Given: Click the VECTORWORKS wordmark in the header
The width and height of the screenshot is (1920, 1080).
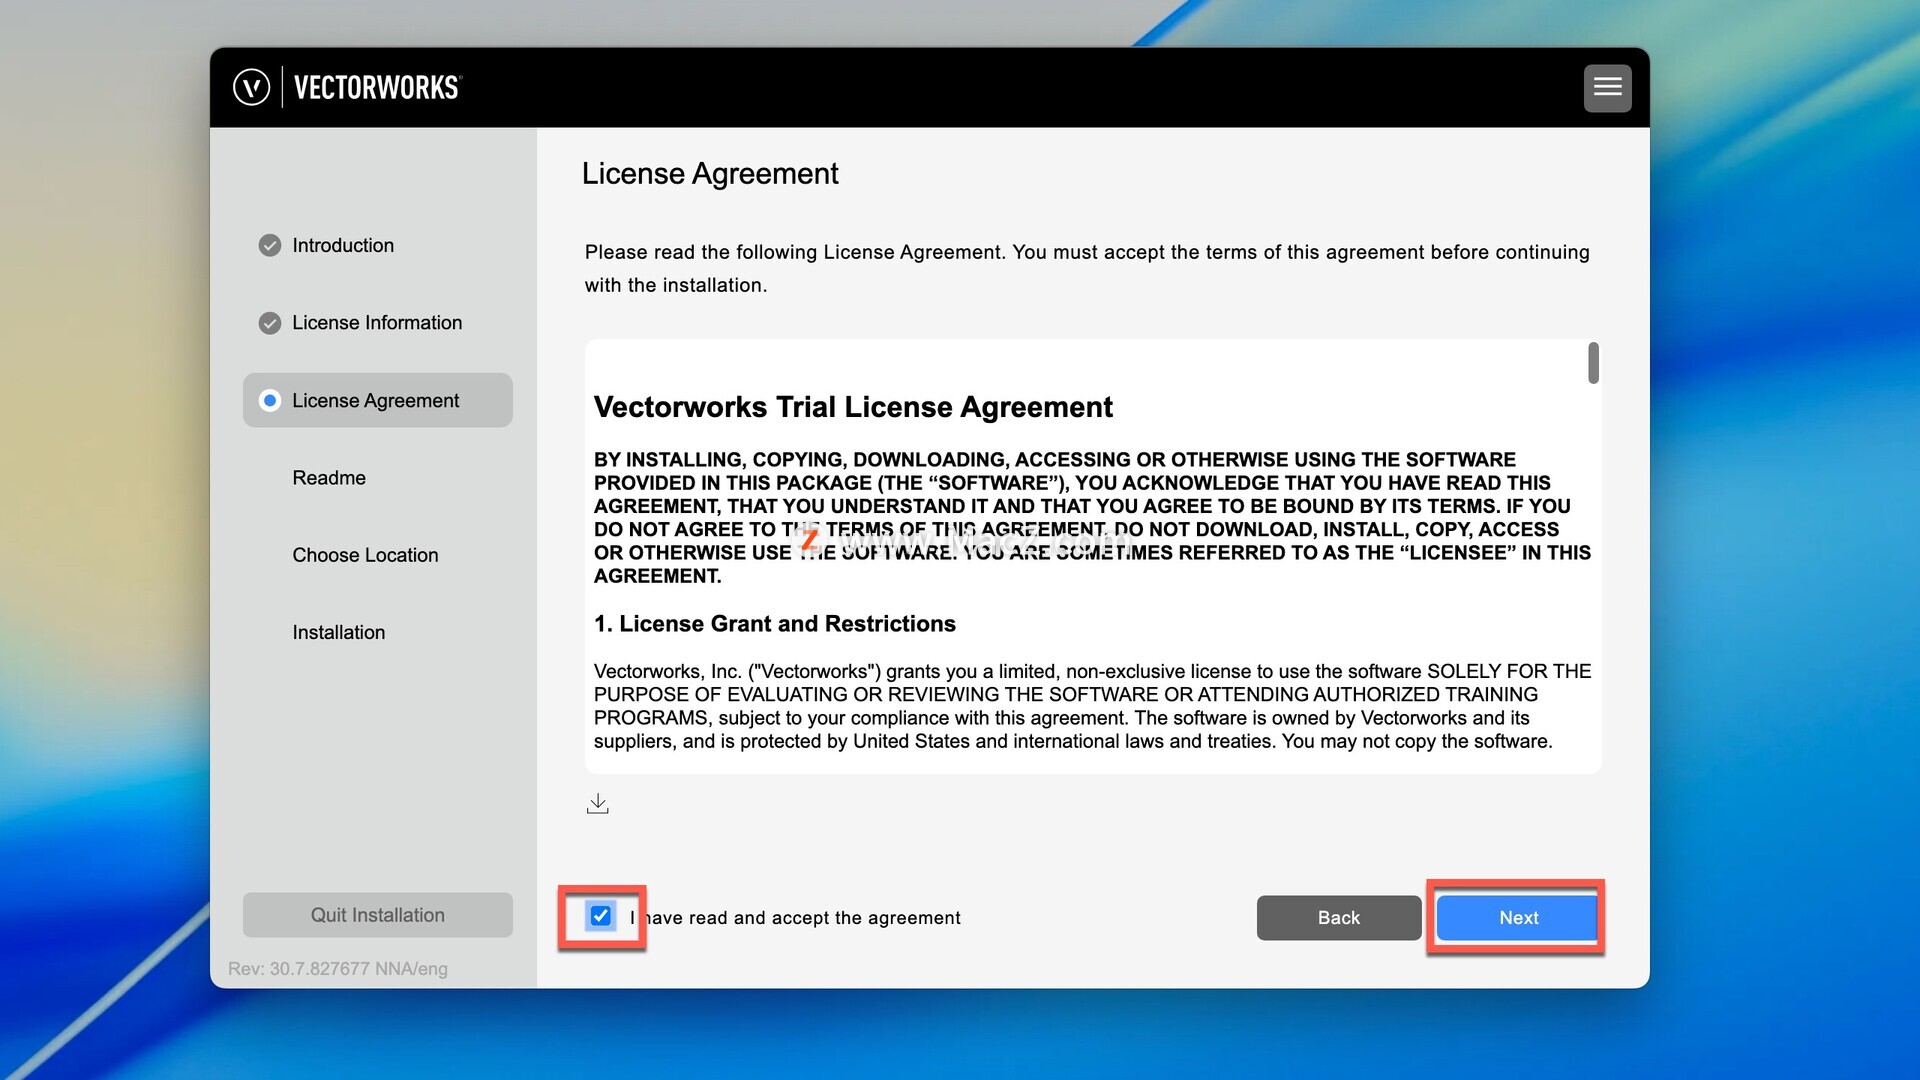Looking at the screenshot, I should (x=376, y=88).
